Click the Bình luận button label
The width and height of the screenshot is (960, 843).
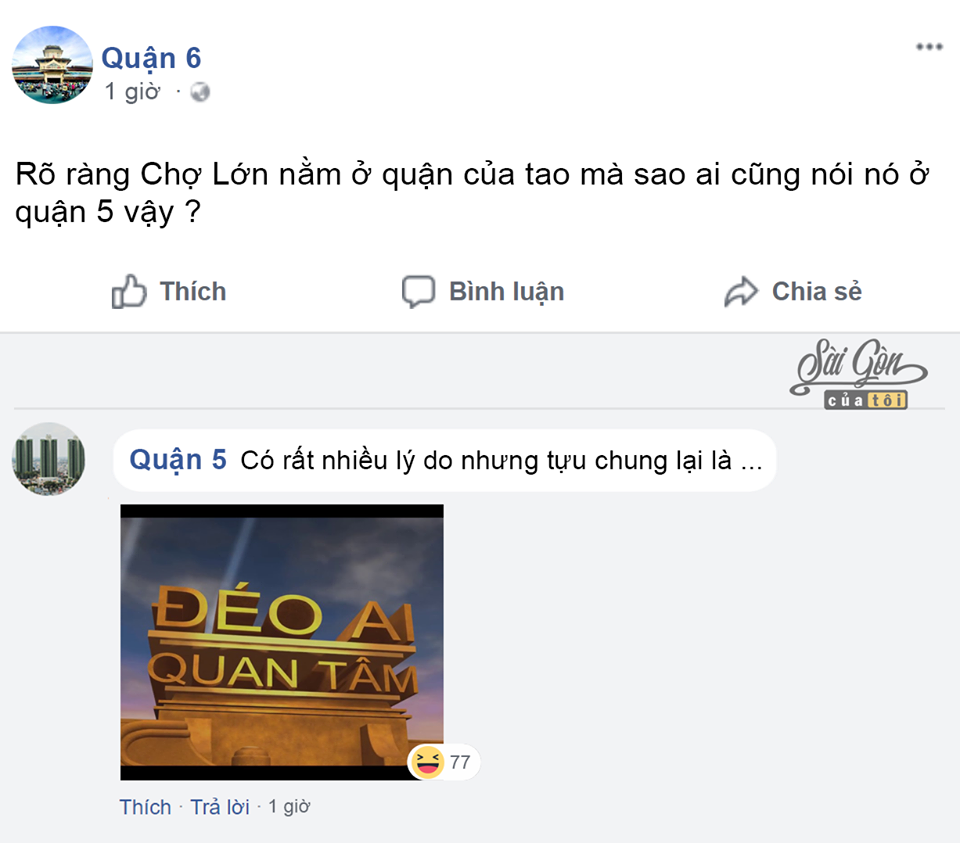(x=507, y=292)
